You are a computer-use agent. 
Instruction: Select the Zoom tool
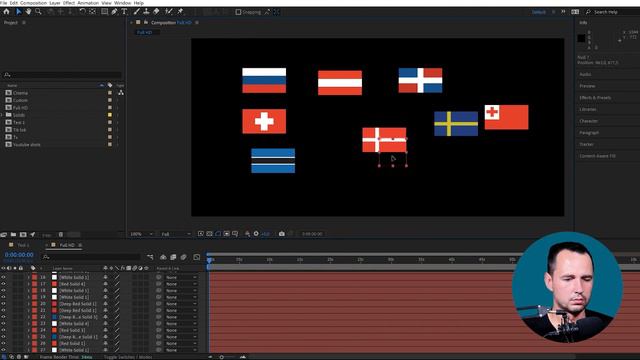click(38, 12)
